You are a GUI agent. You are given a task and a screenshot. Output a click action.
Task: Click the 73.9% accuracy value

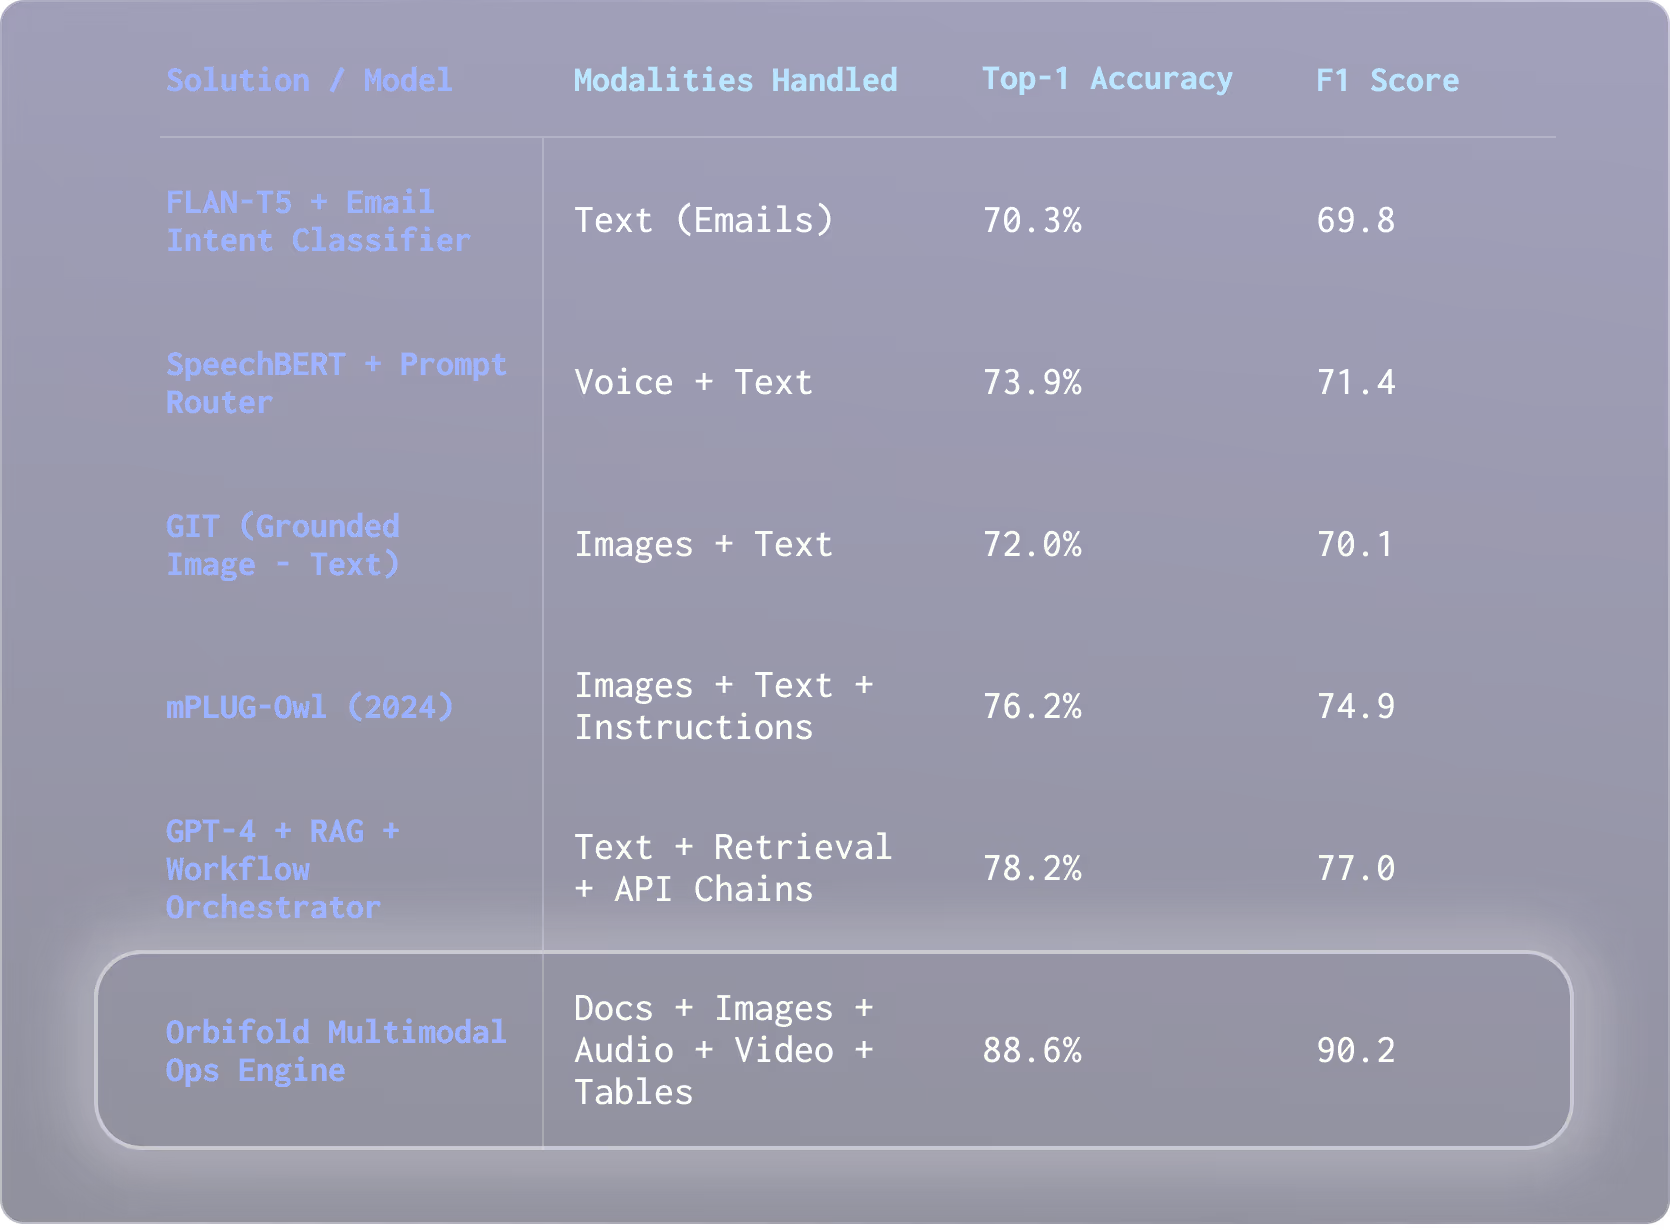(1032, 382)
